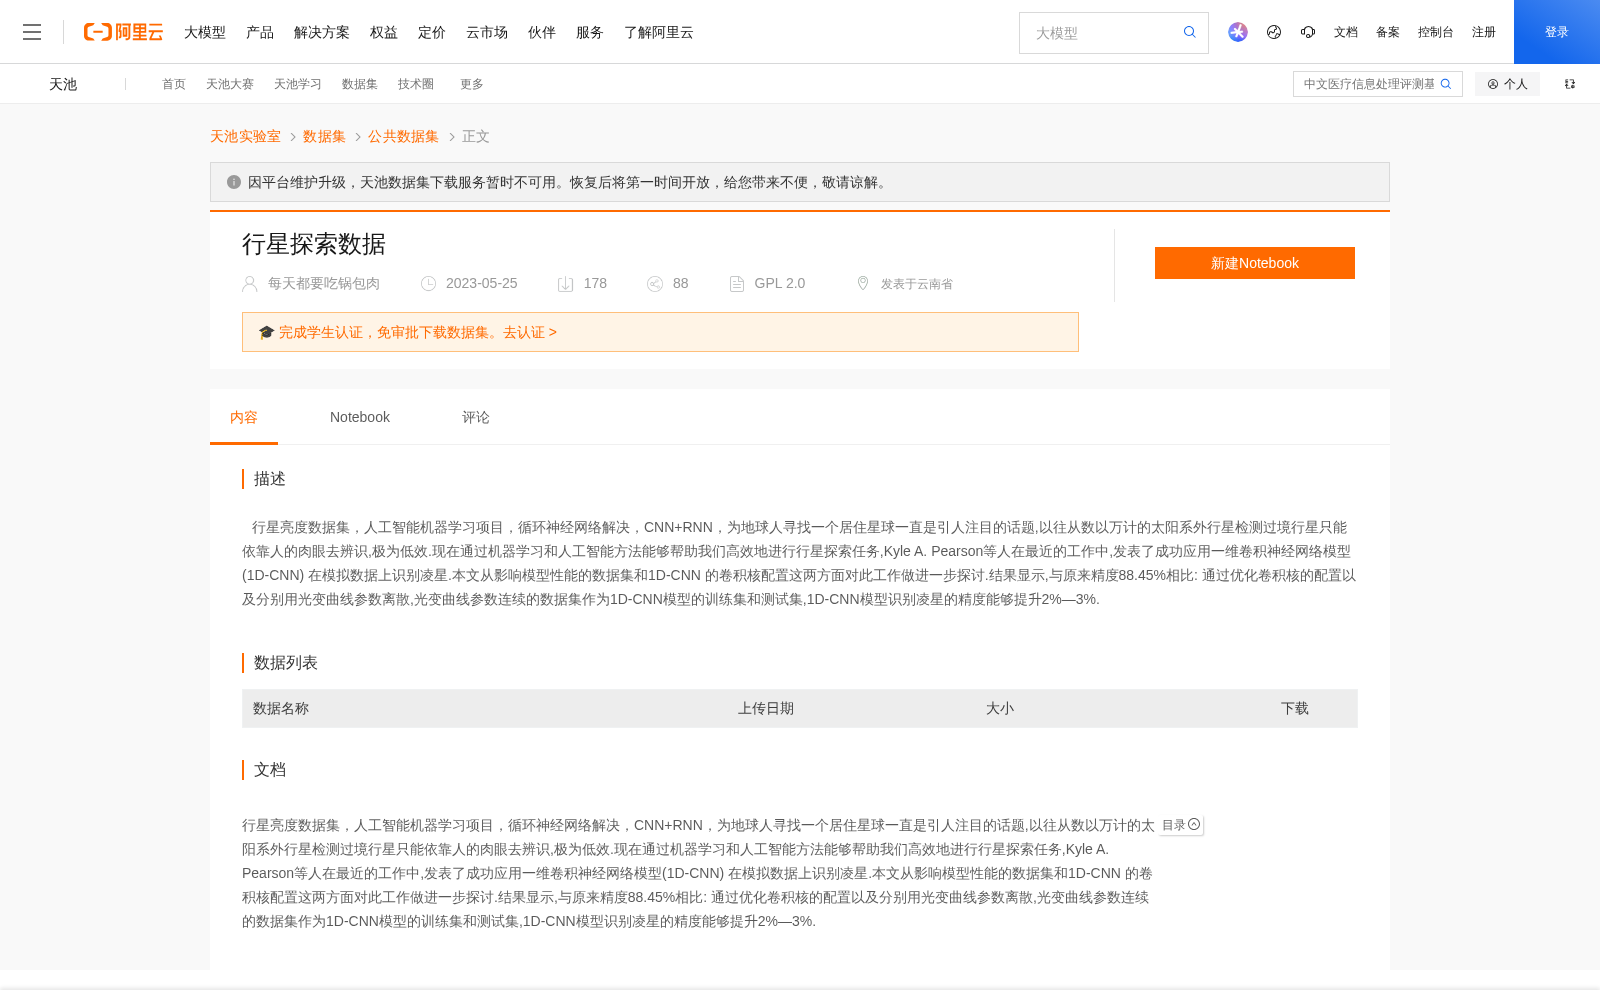Open the 备案 link
Screen dimensions: 1600x1000
click(1388, 32)
